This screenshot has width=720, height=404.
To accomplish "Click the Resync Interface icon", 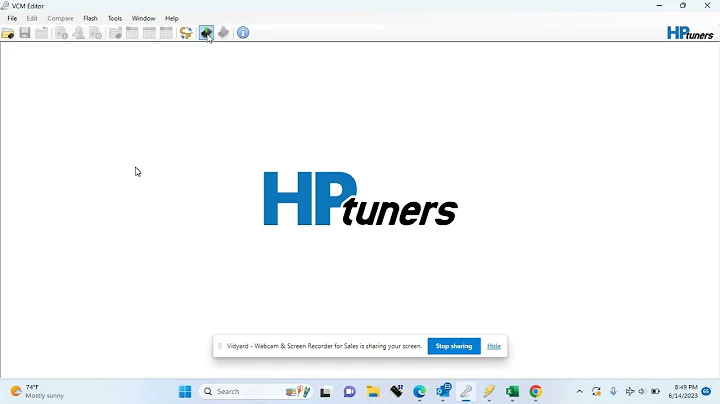I will coord(186,33).
